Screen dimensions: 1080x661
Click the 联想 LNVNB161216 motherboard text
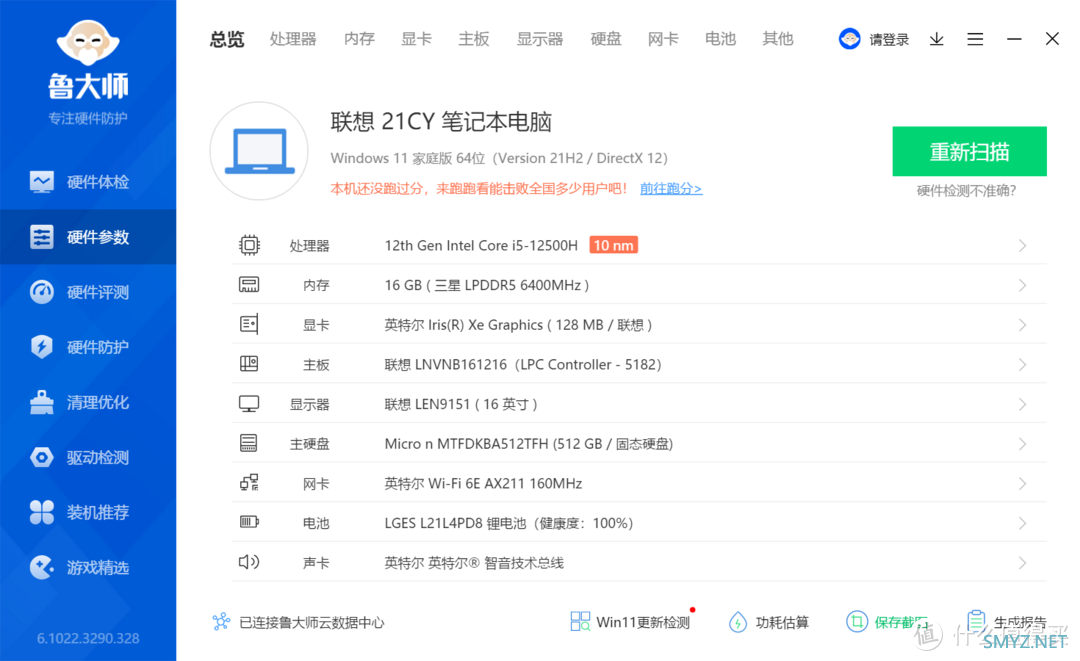coord(523,364)
